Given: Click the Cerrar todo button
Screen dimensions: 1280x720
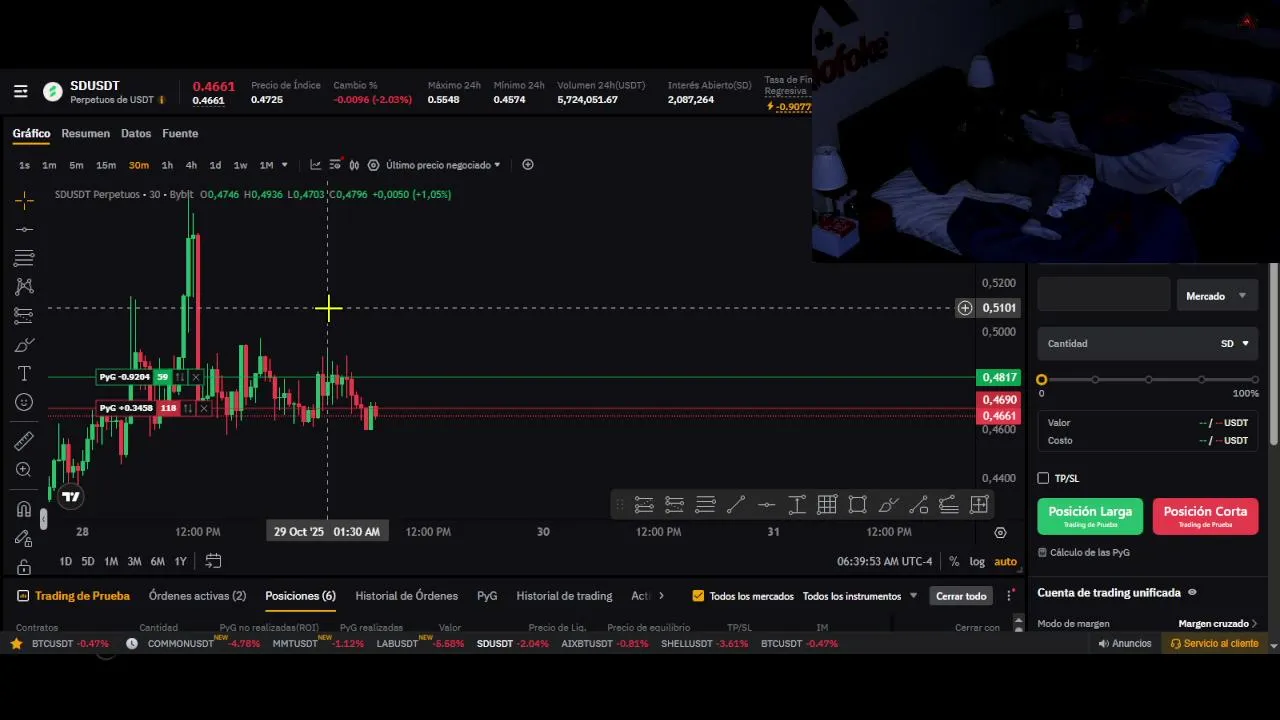Looking at the screenshot, I should pos(961,596).
